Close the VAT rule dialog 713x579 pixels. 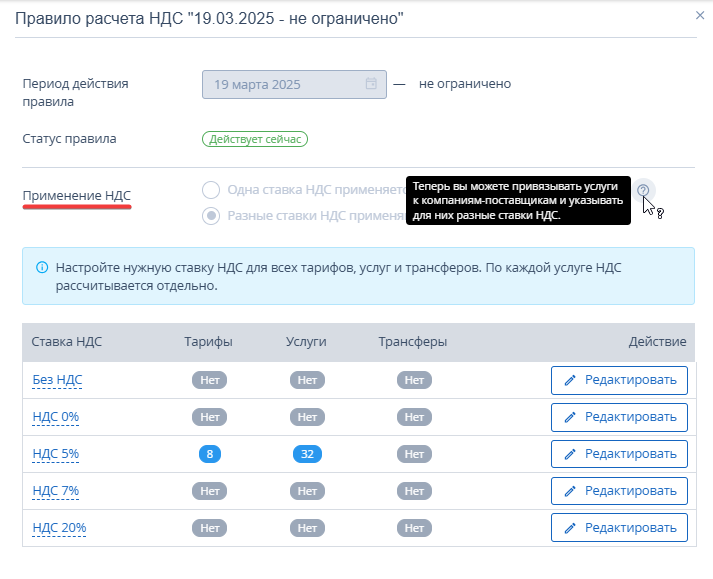pos(699,16)
